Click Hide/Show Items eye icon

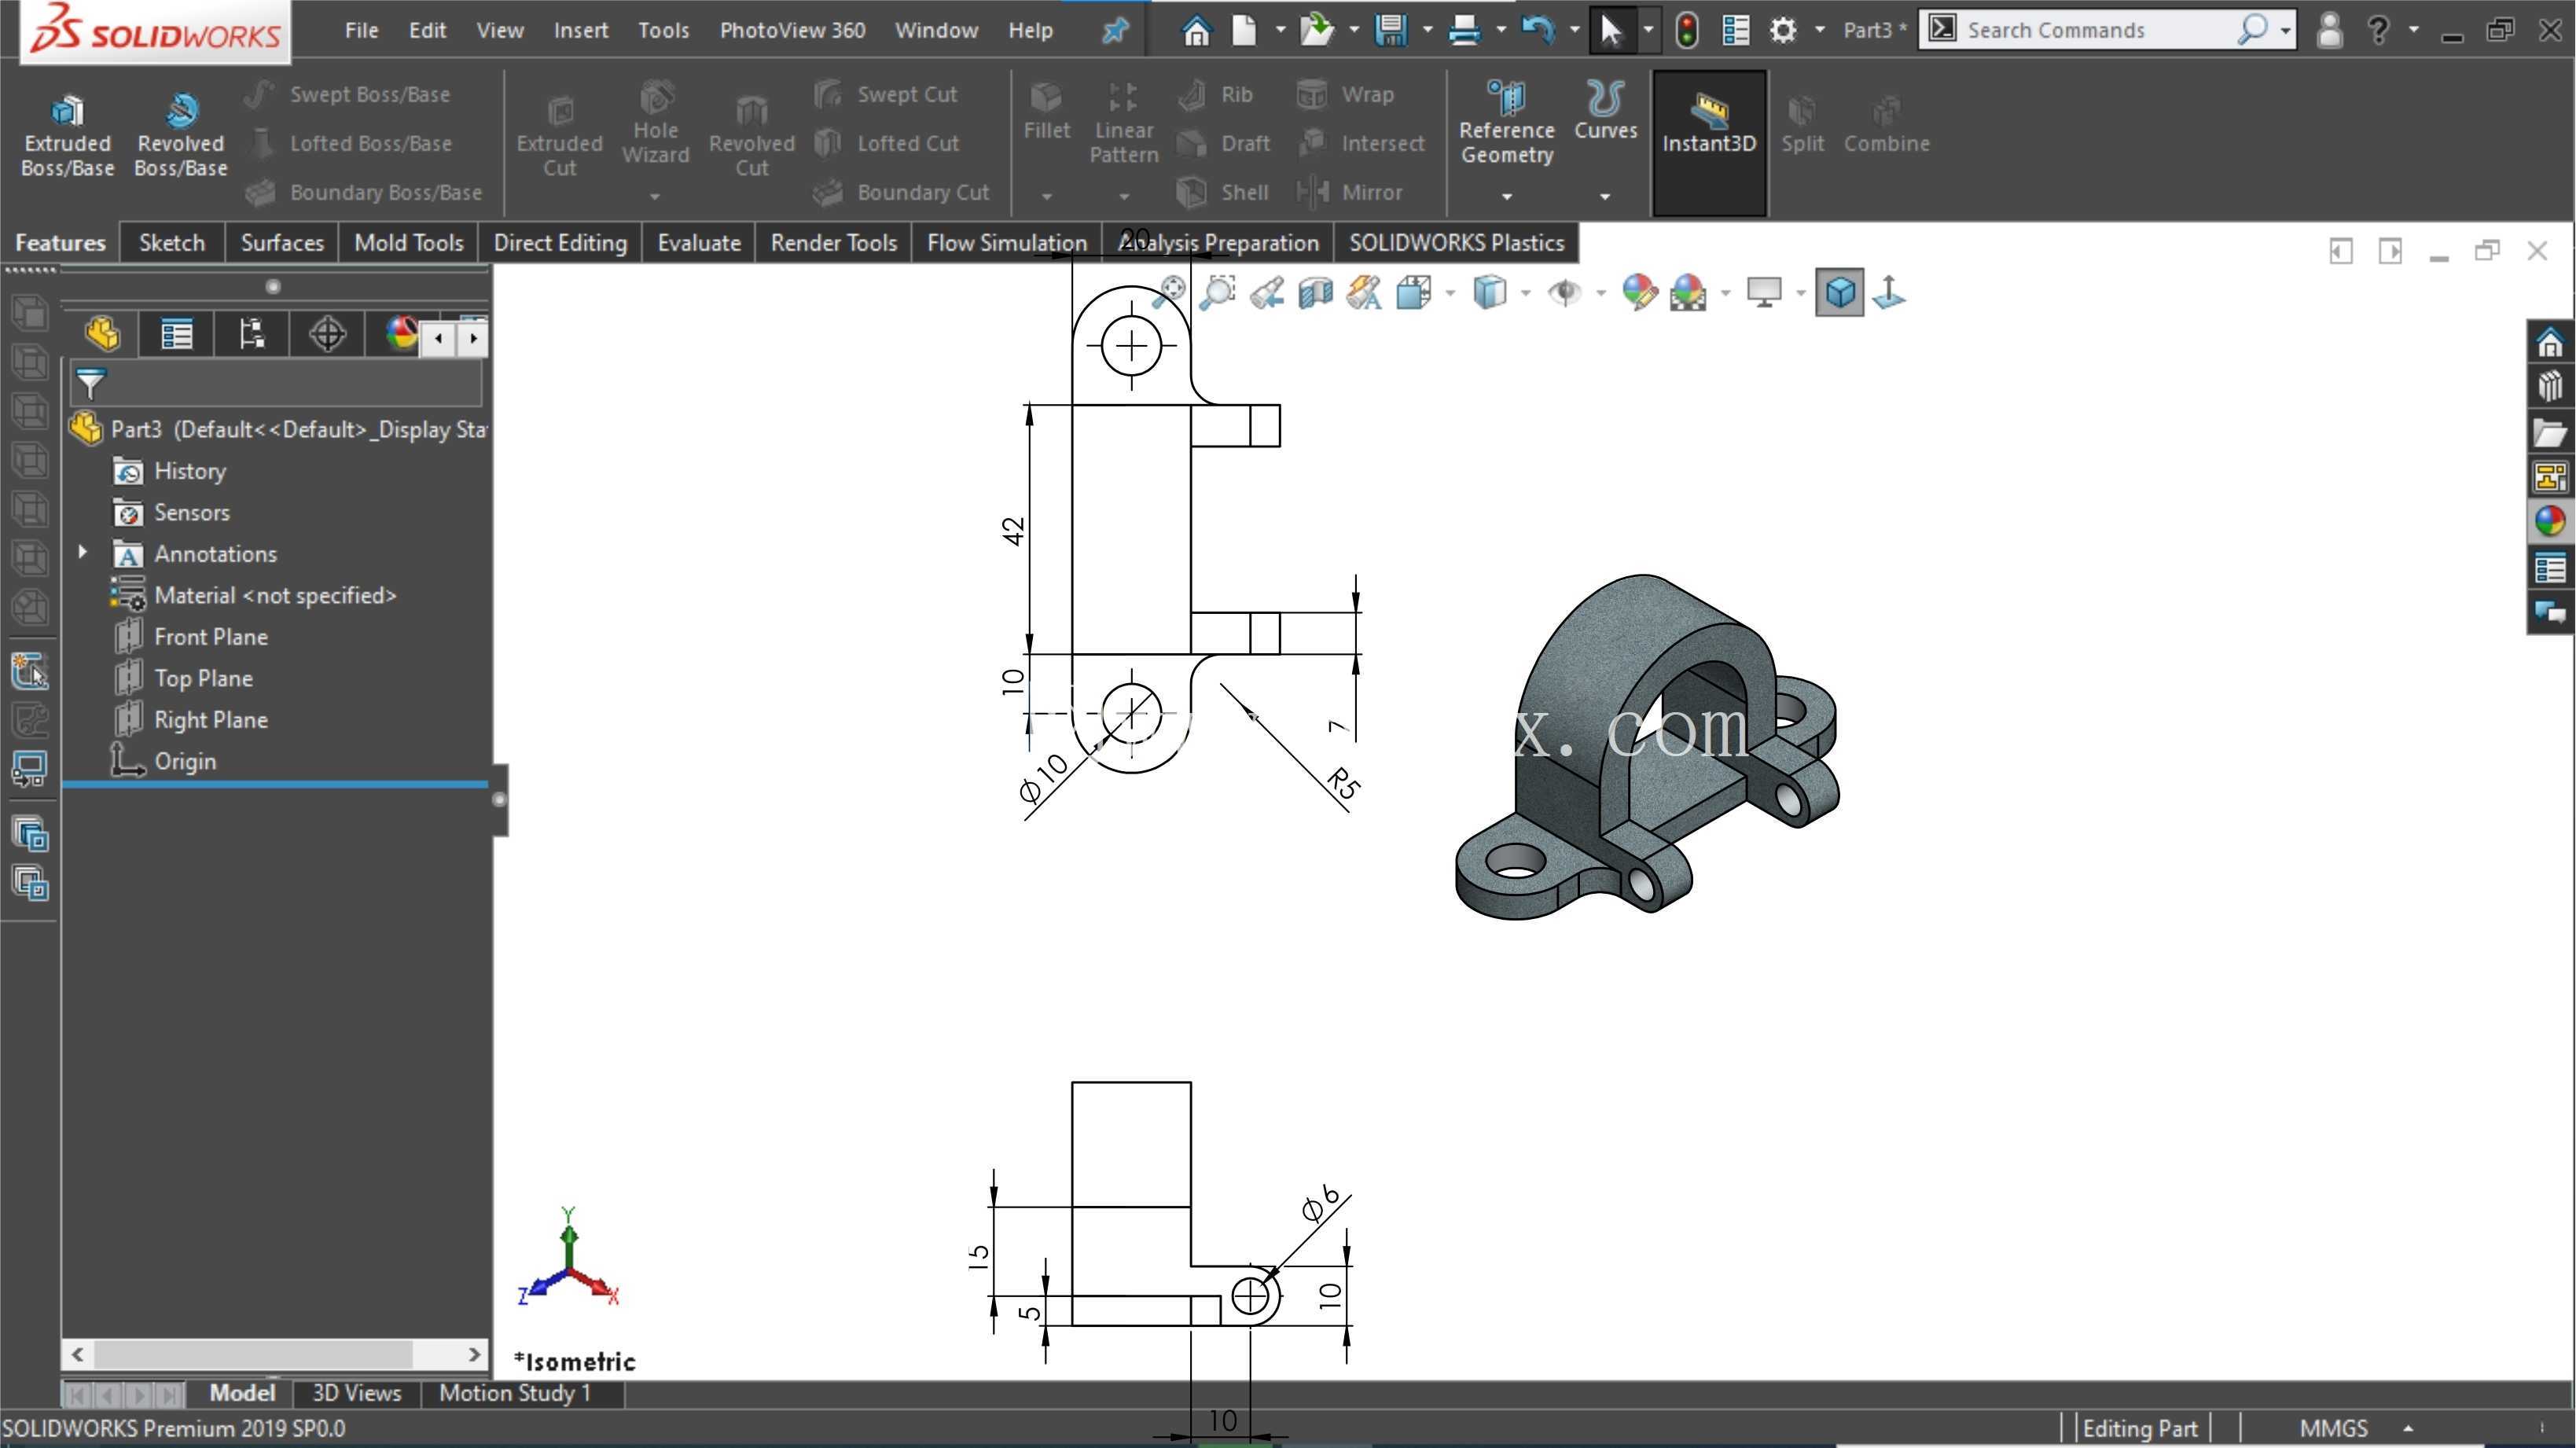tap(1565, 292)
